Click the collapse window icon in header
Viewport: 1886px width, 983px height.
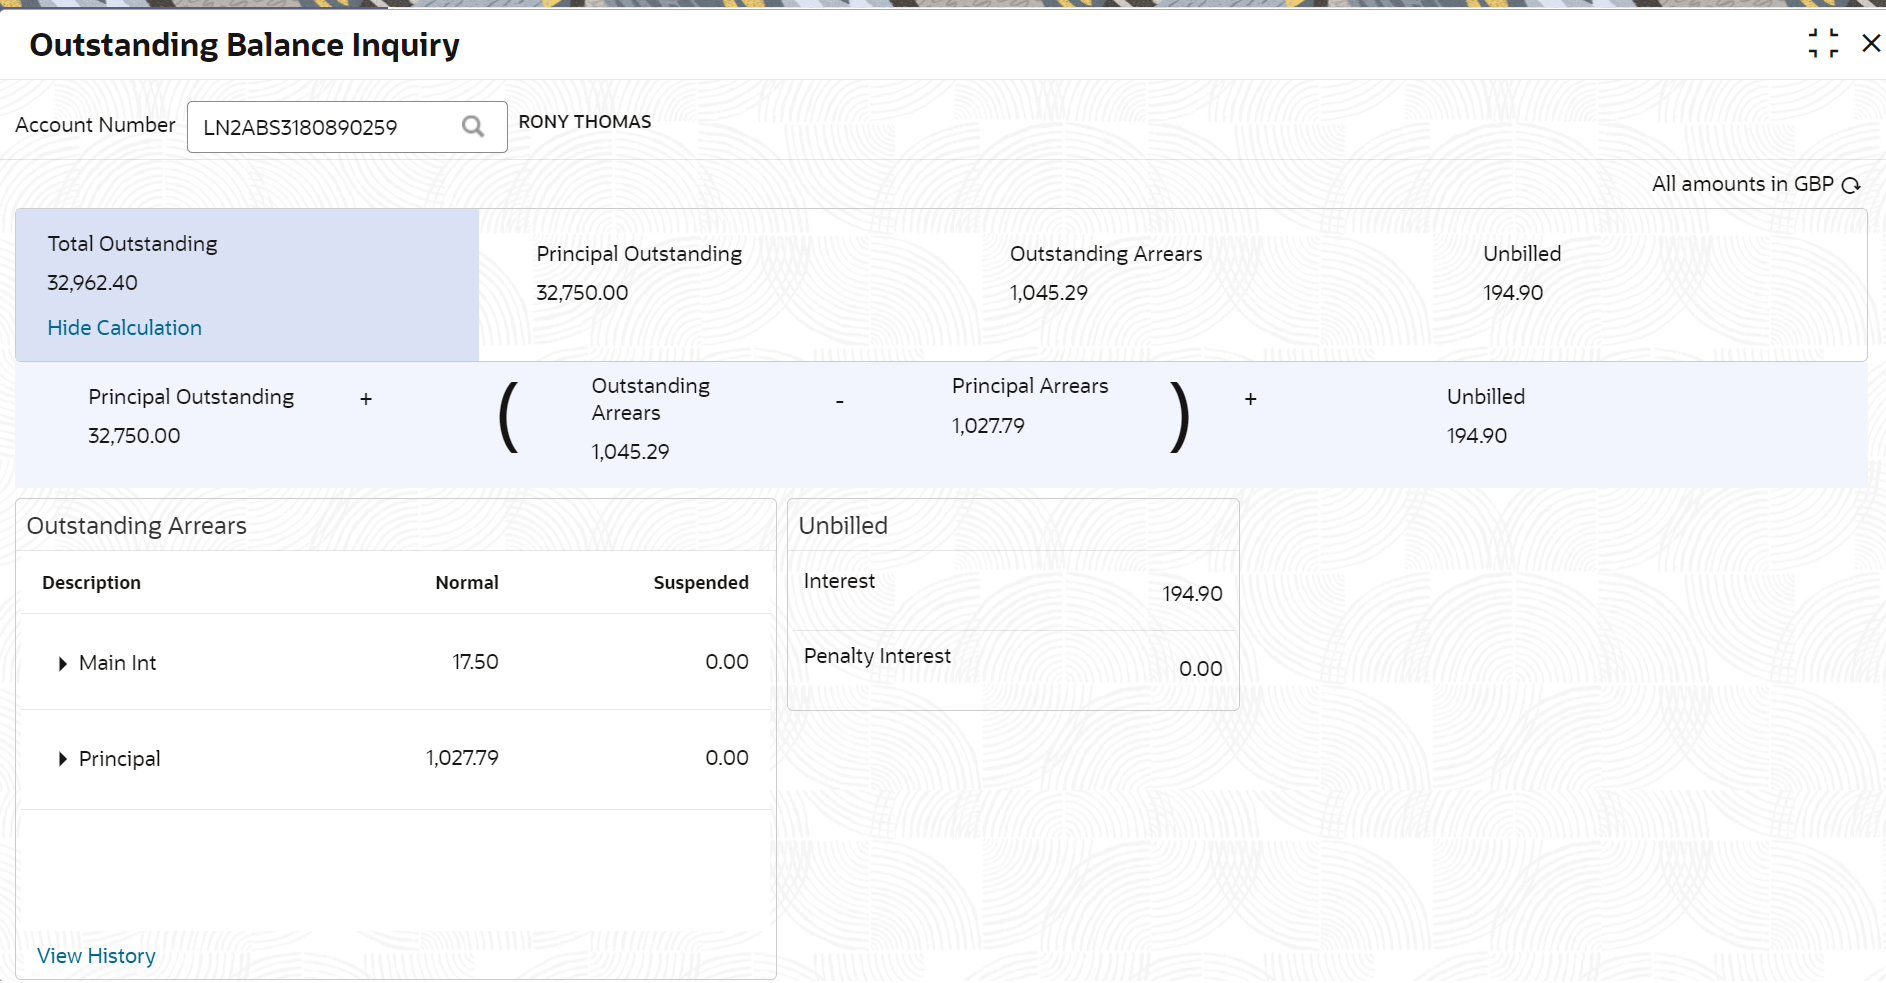pyautogui.click(x=1823, y=44)
